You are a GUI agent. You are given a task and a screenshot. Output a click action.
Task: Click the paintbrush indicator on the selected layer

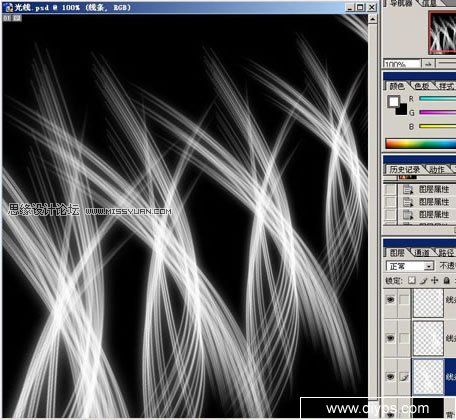tap(404, 377)
